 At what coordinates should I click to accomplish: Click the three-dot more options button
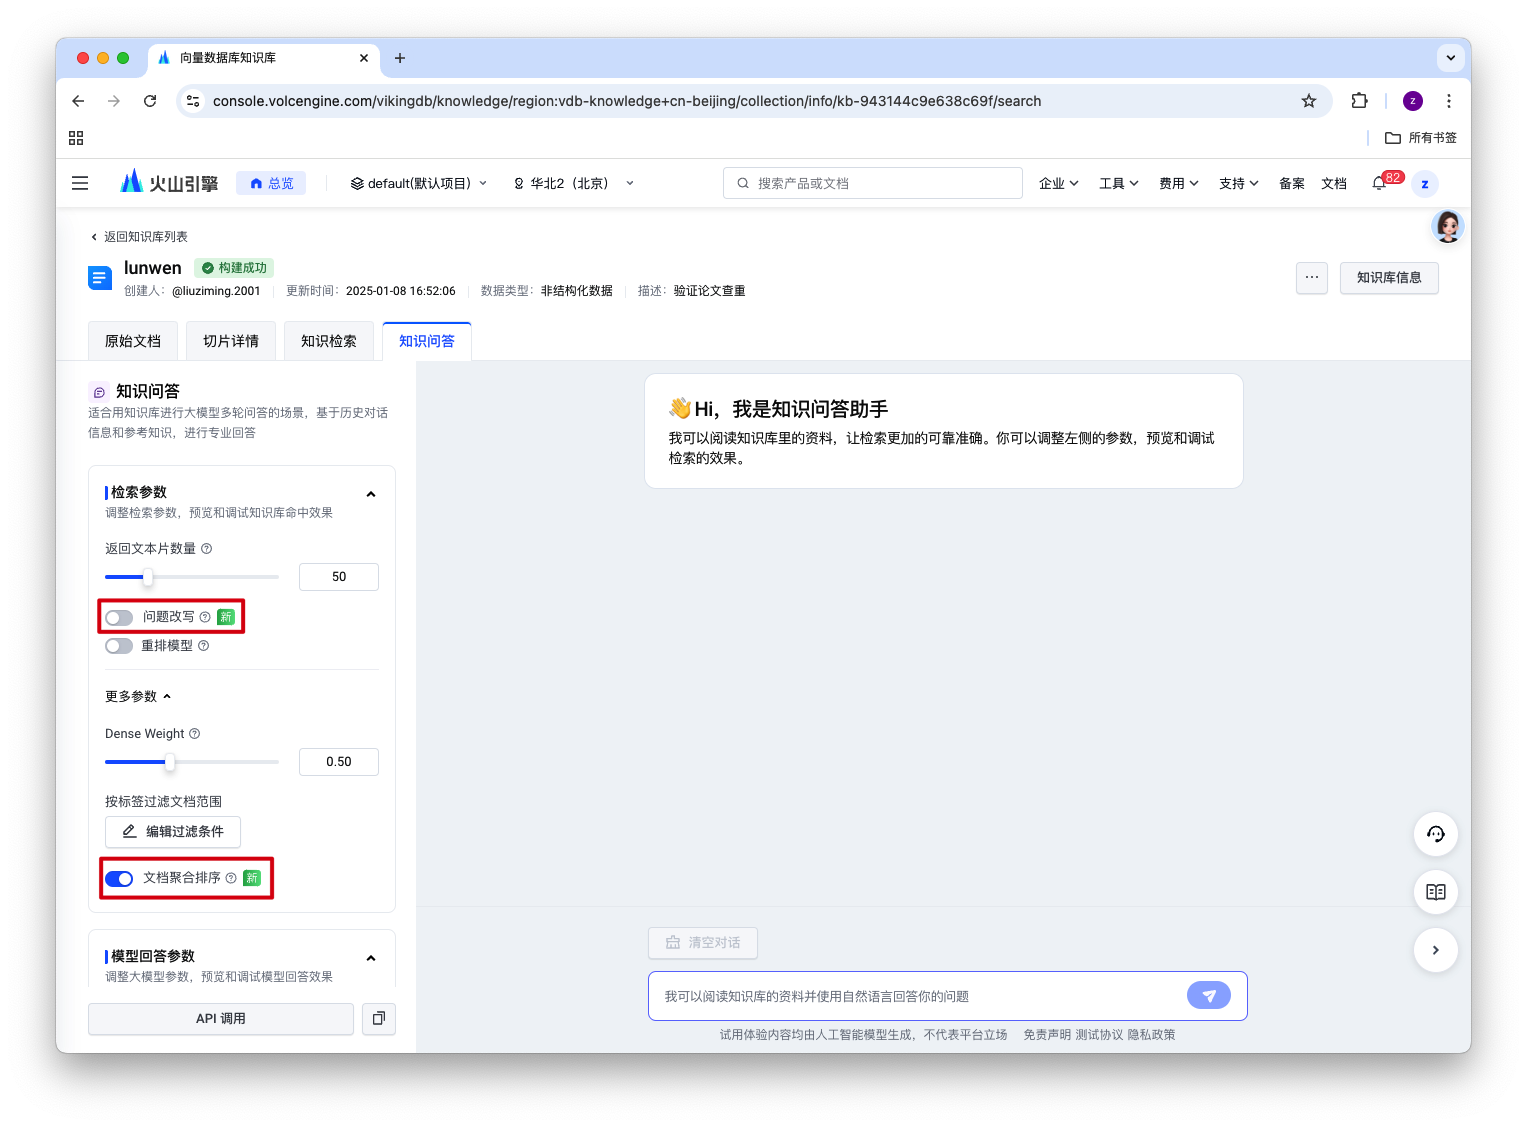click(x=1312, y=277)
